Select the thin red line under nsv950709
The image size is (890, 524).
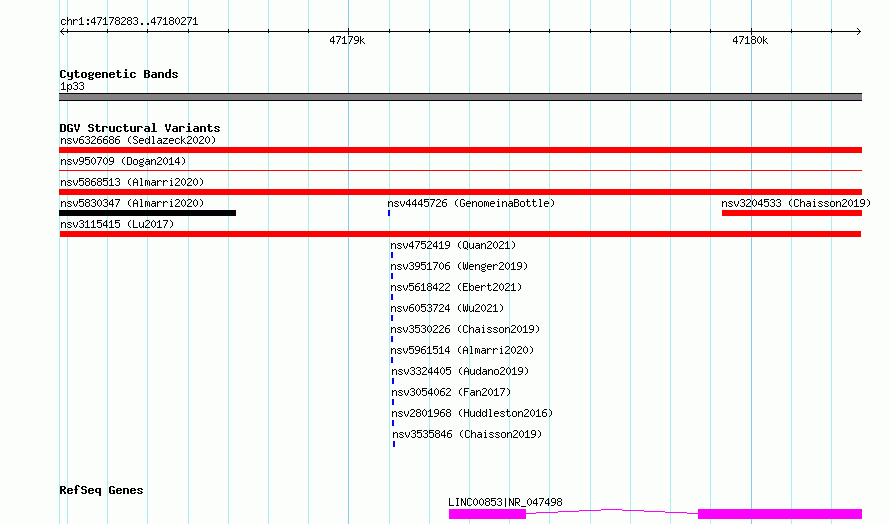tap(460, 170)
